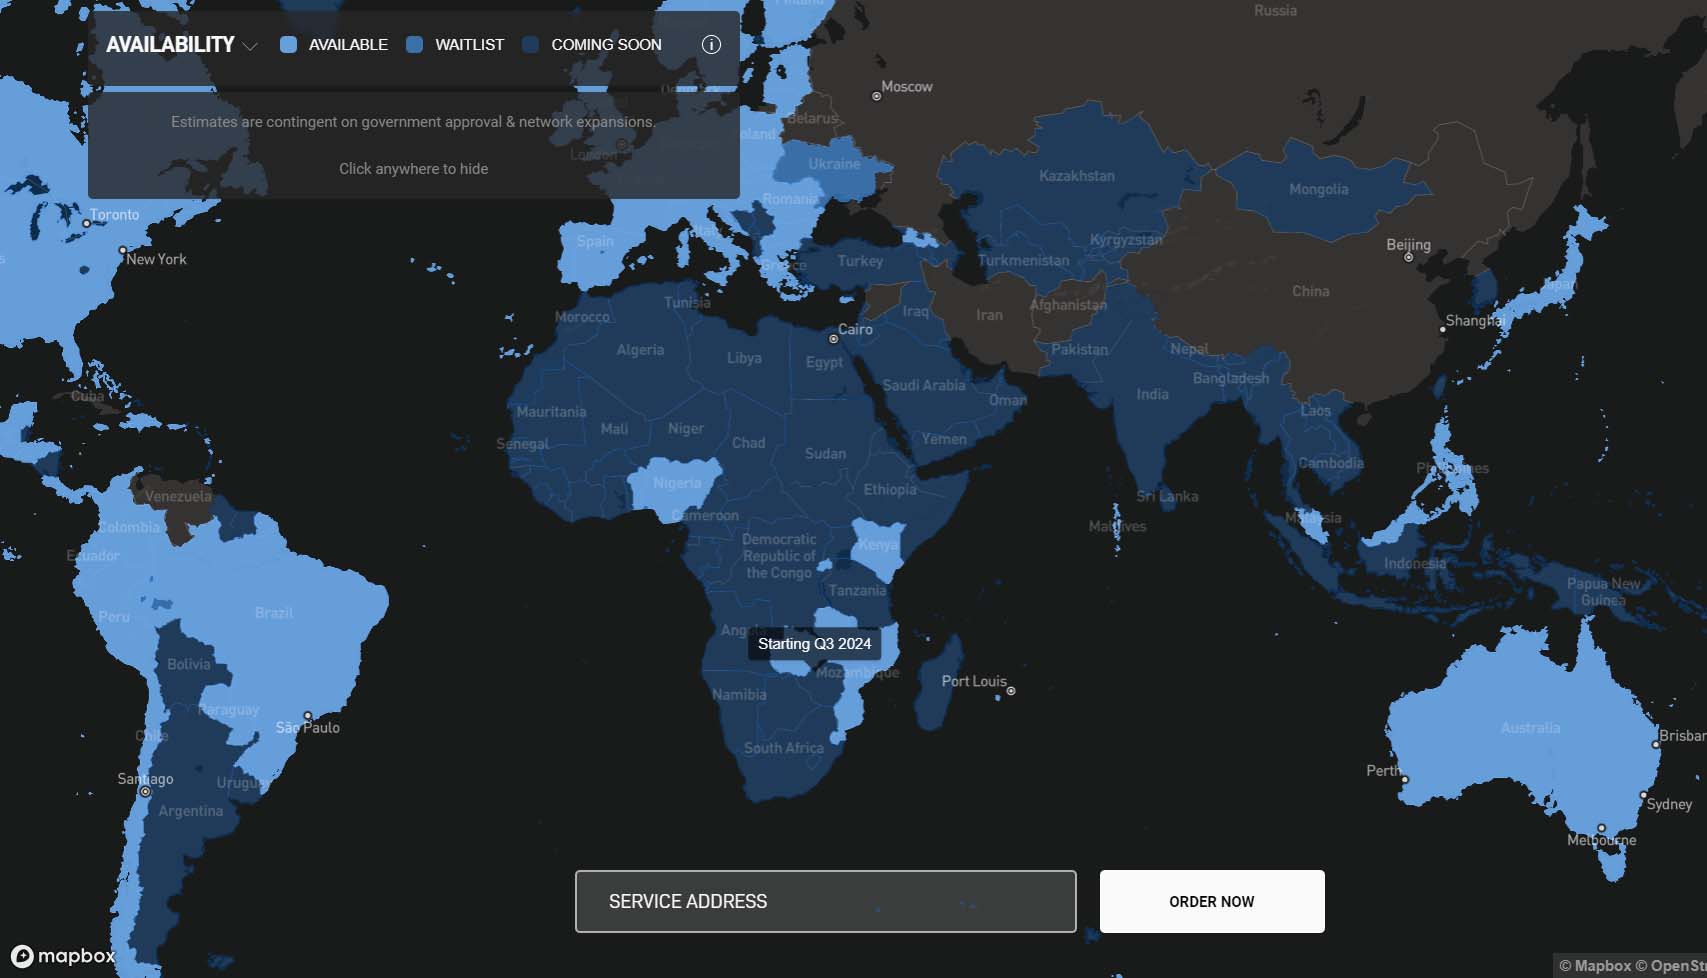1707x978 pixels.
Task: Click the Coming Soon legend swatch
Action: (x=531, y=45)
